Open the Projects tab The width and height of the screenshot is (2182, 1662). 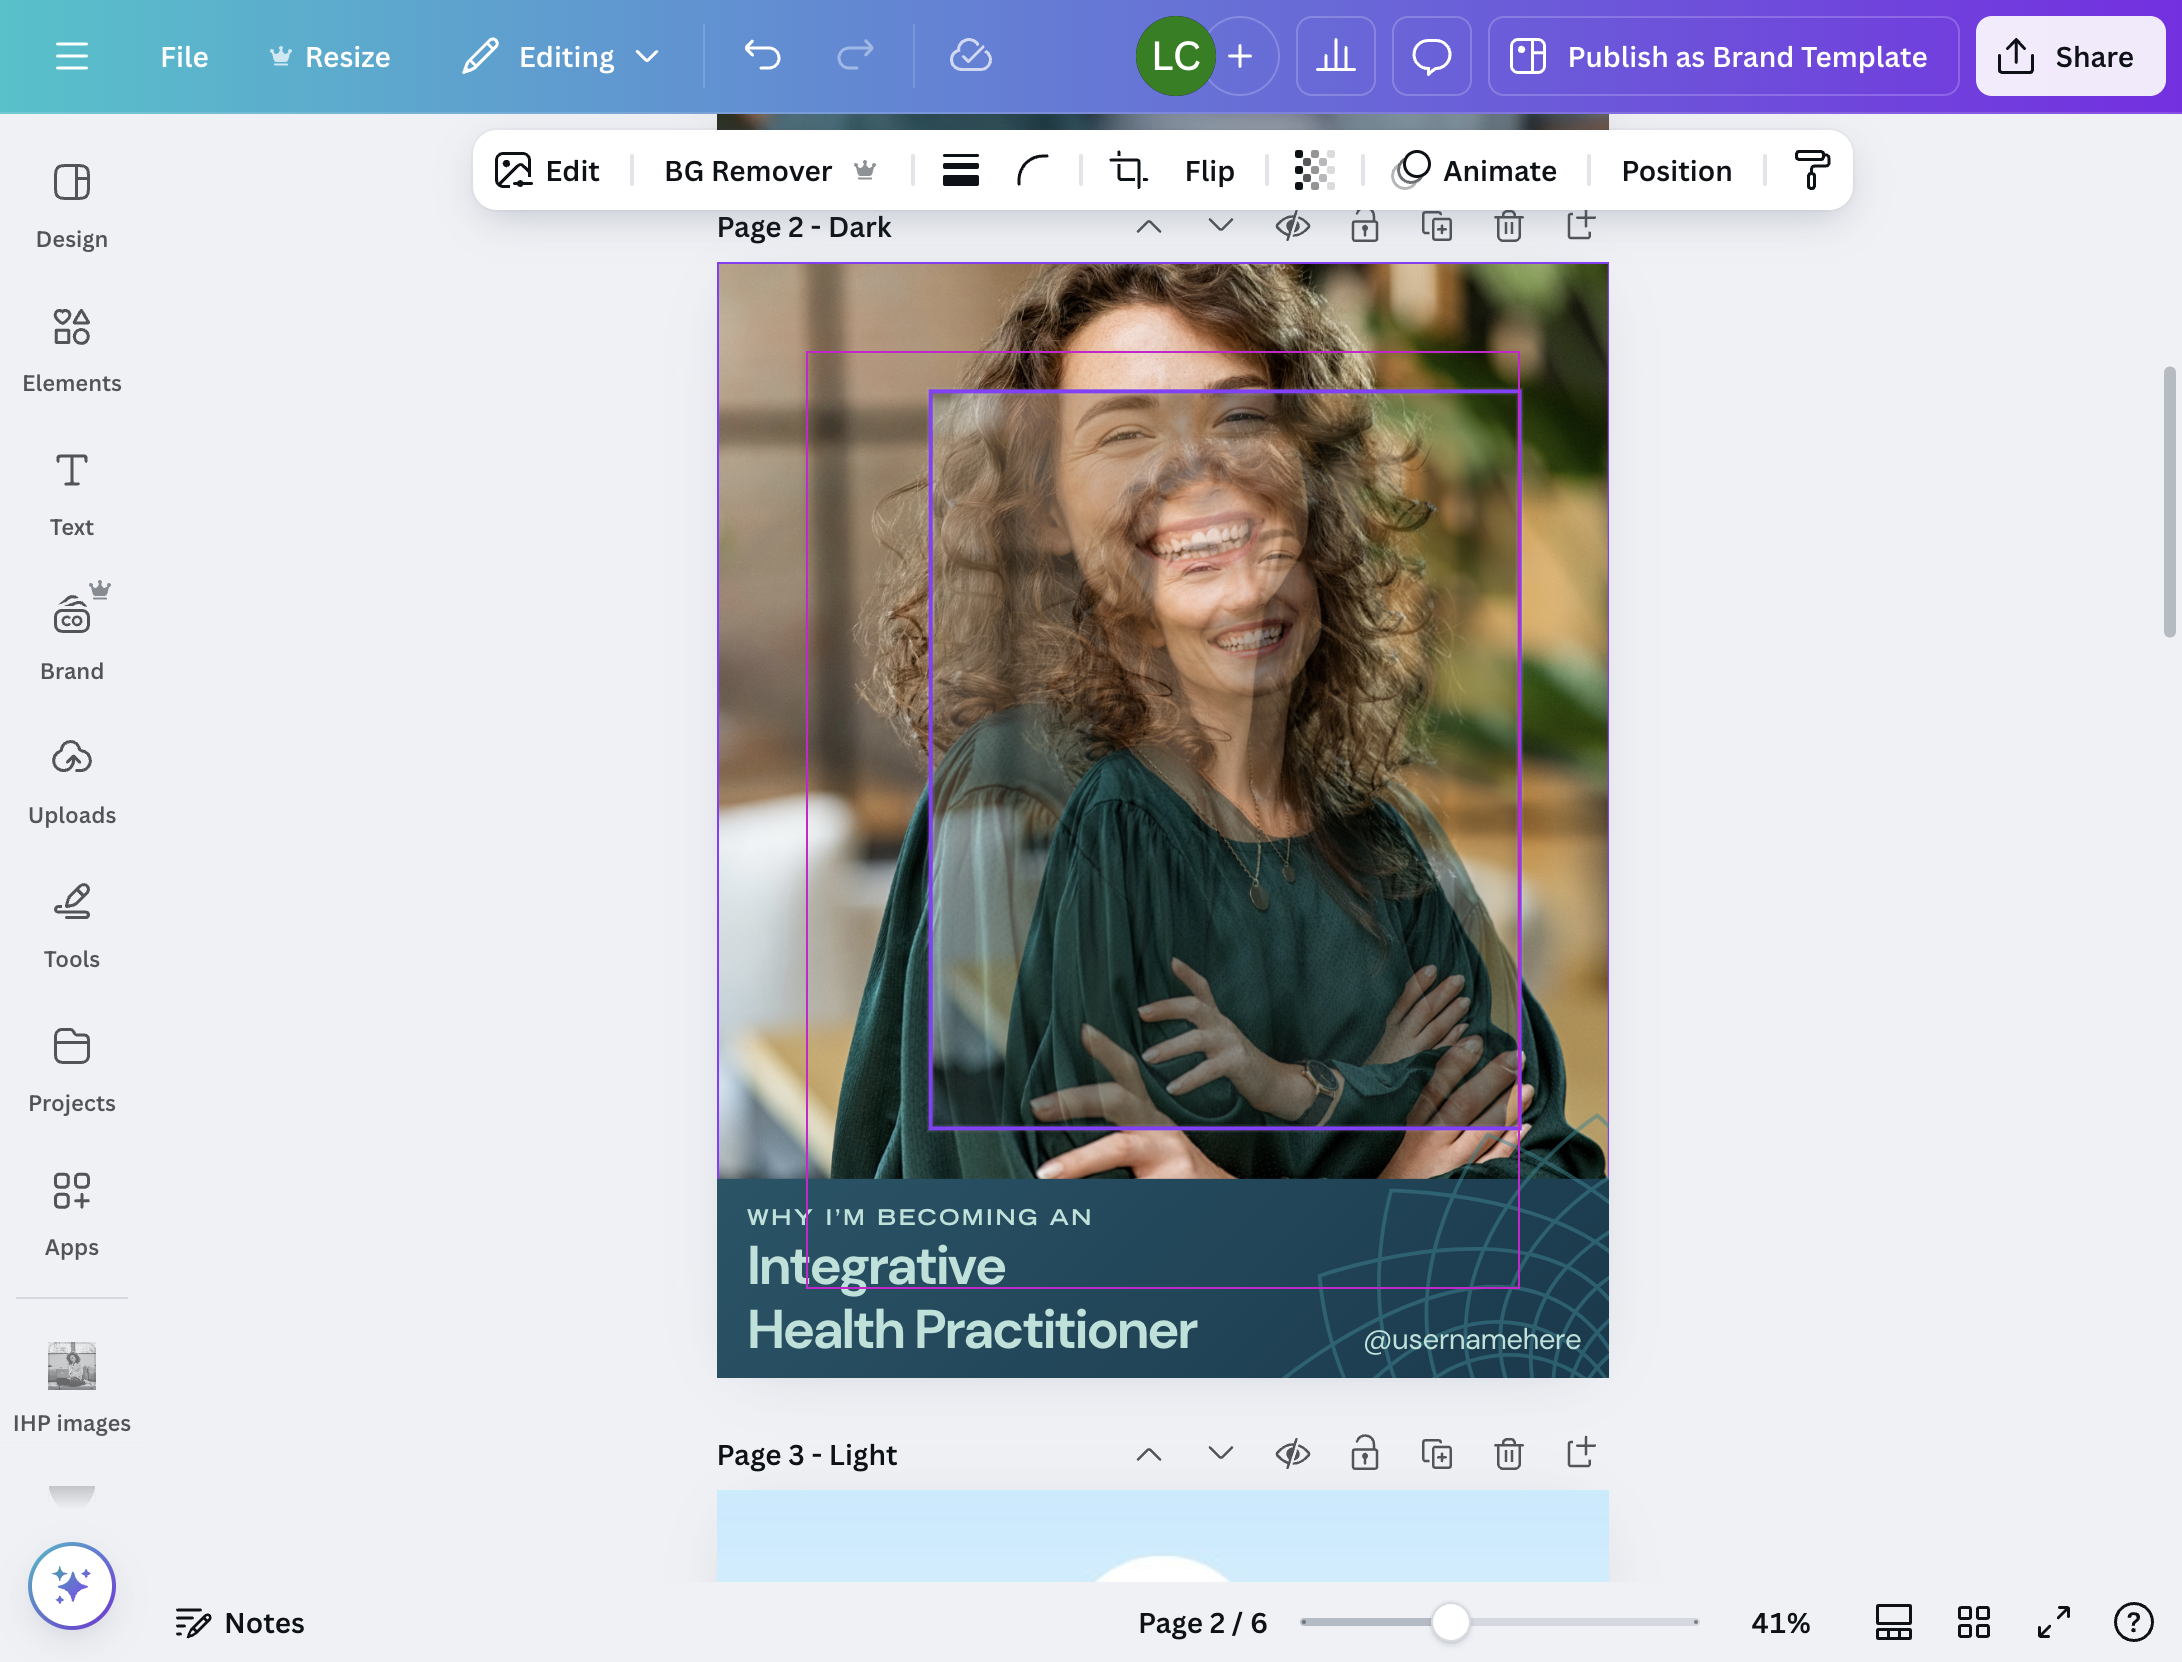72,1071
